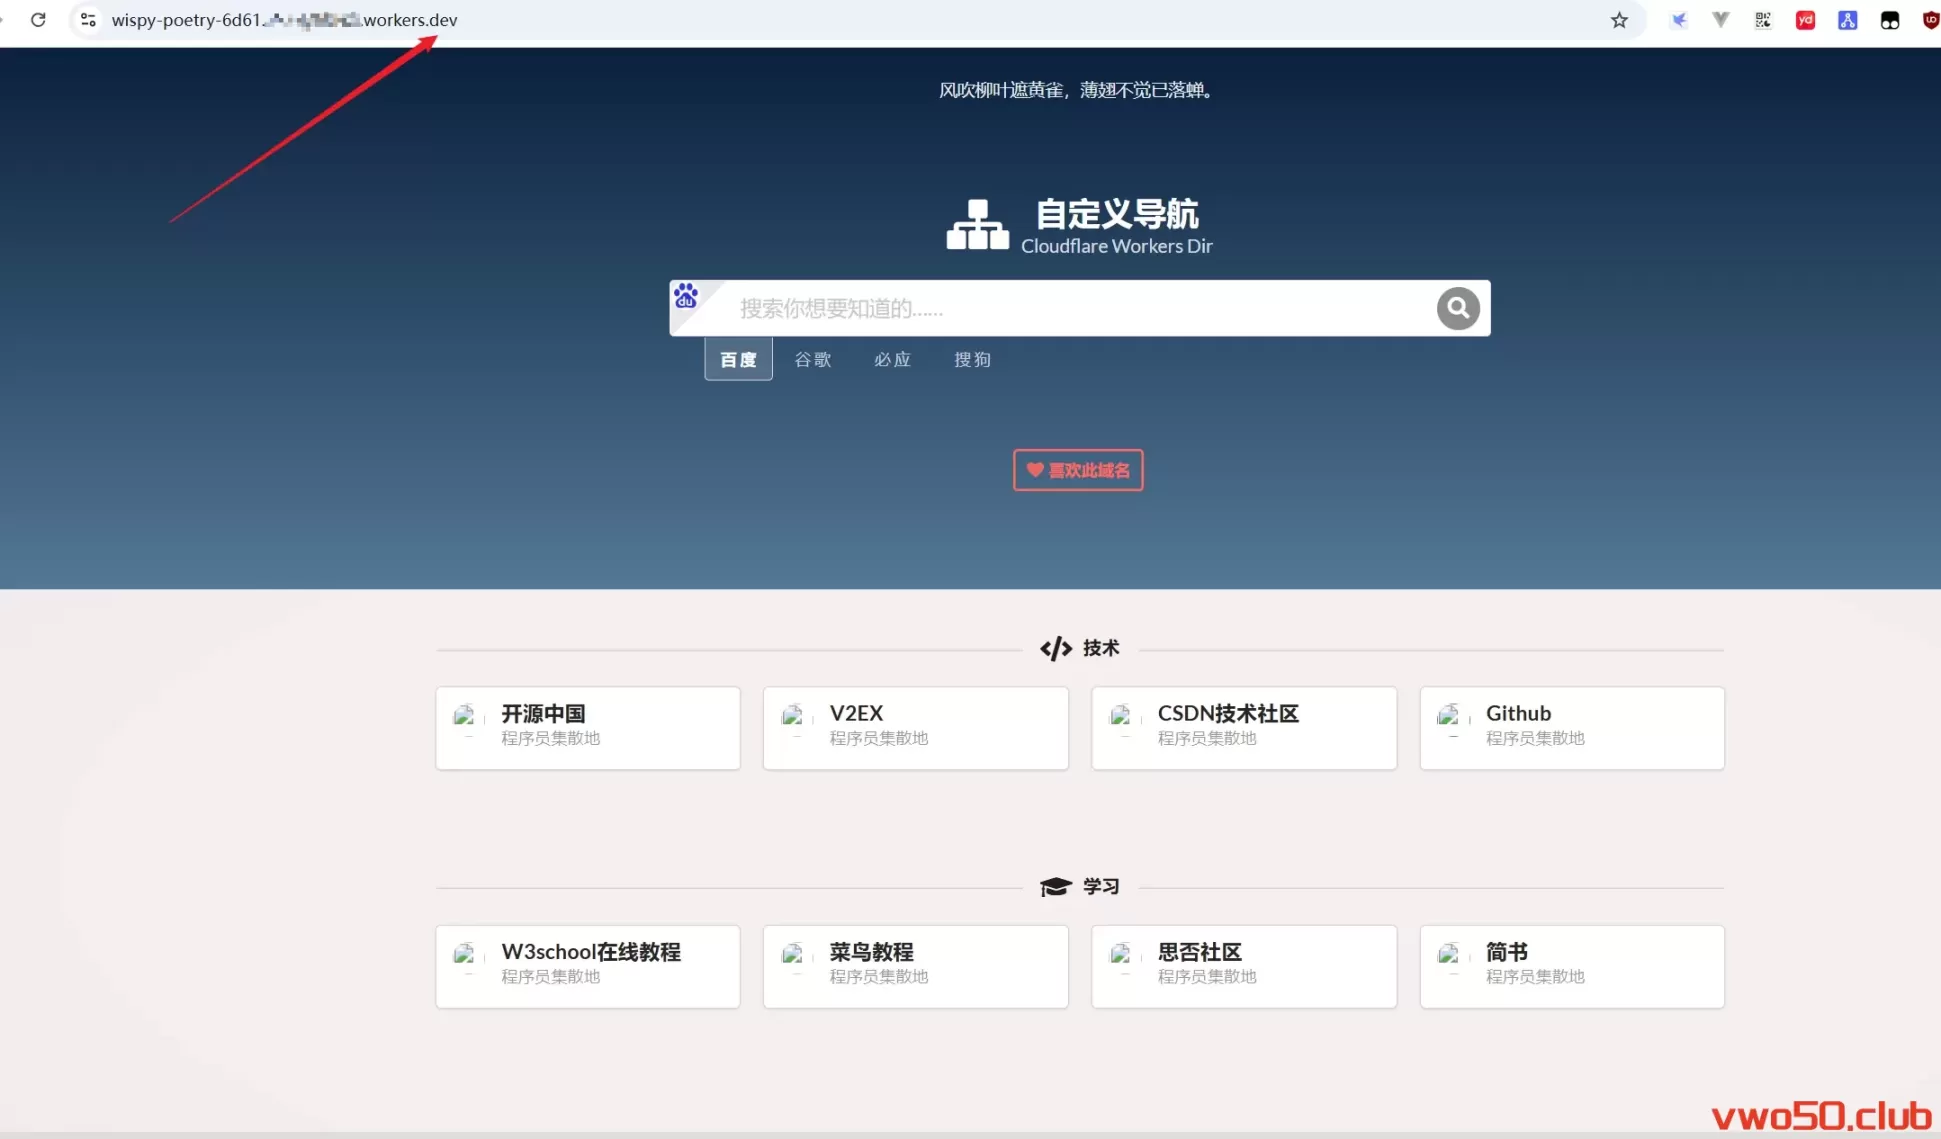
Task: Open the 菜鸟教程 card
Action: point(915,966)
